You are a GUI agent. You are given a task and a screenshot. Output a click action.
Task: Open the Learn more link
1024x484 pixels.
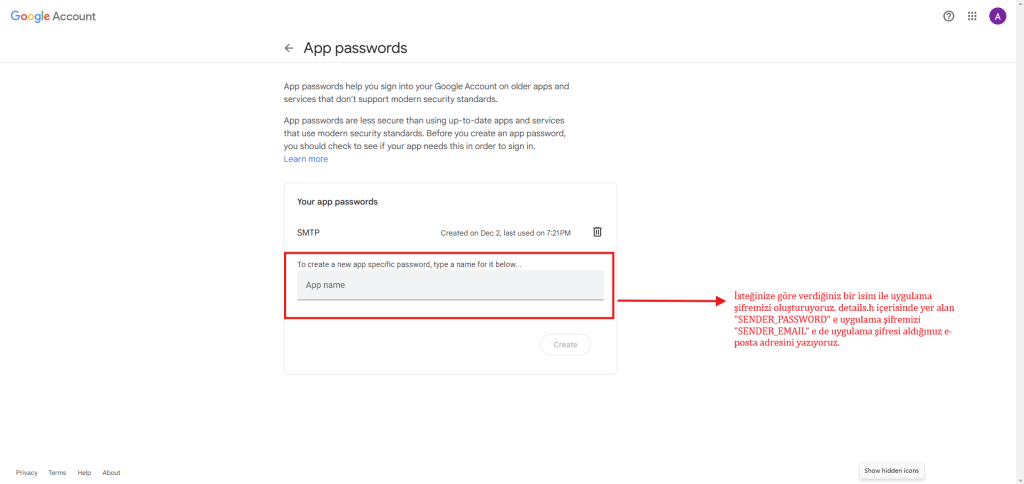coord(306,159)
